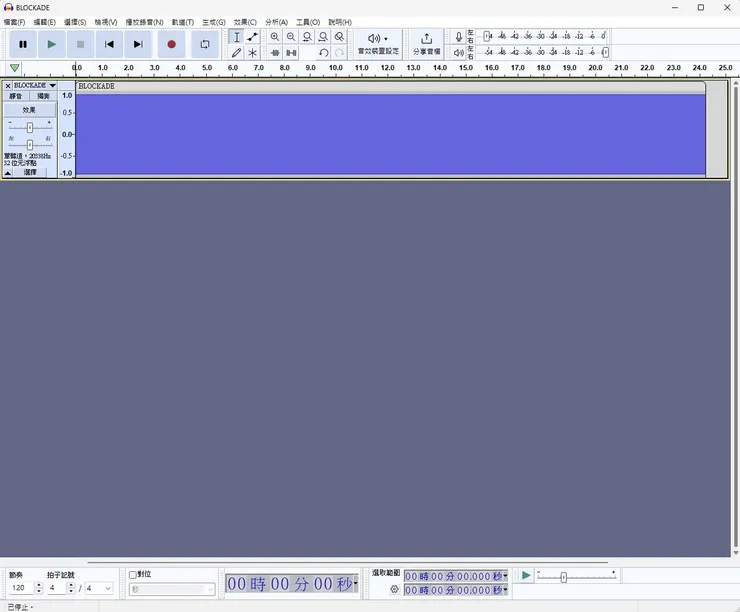Open selection end time format dropdown
The image size is (740, 612).
505,590
